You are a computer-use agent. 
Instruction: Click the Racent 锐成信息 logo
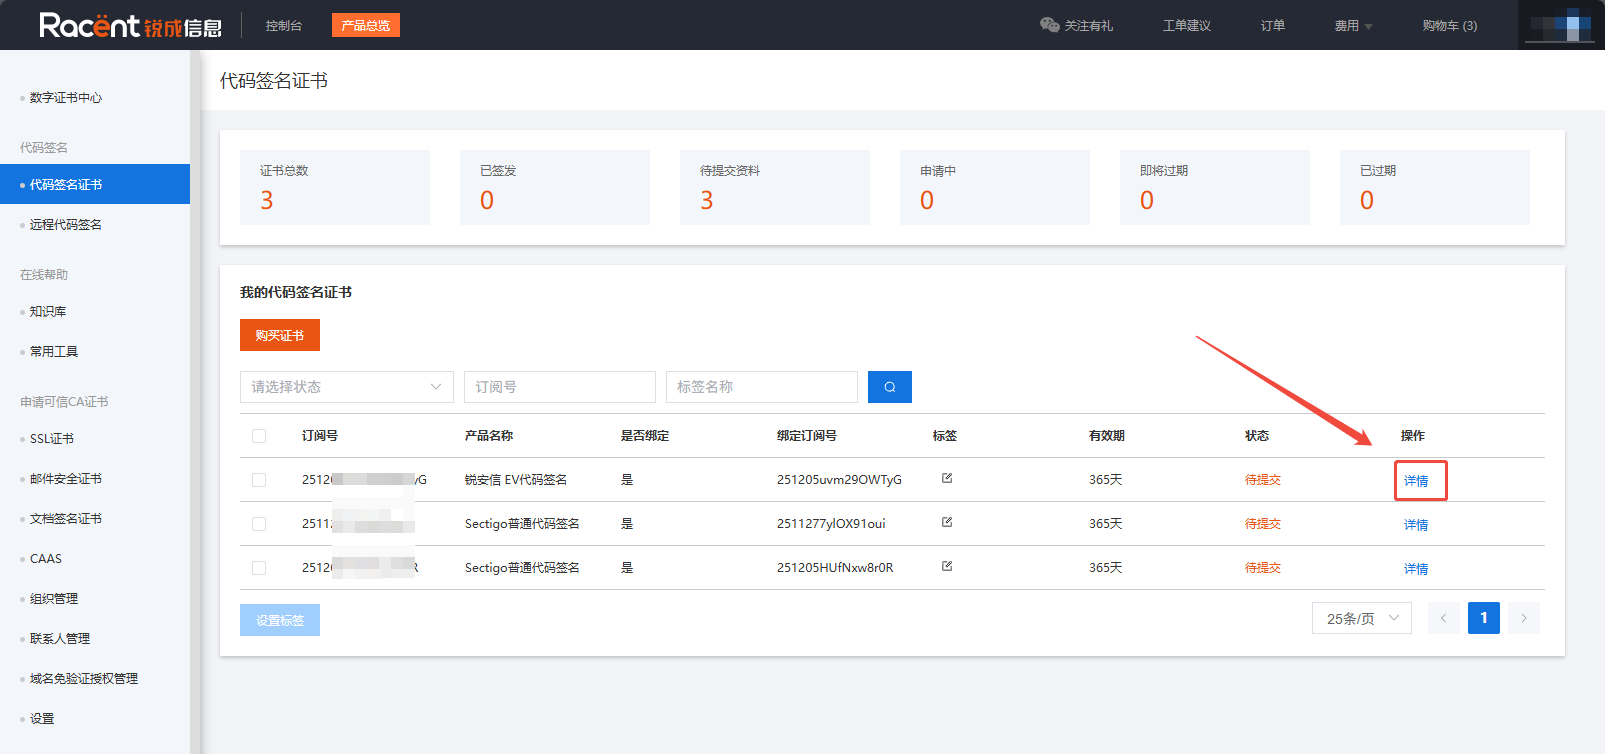point(130,25)
